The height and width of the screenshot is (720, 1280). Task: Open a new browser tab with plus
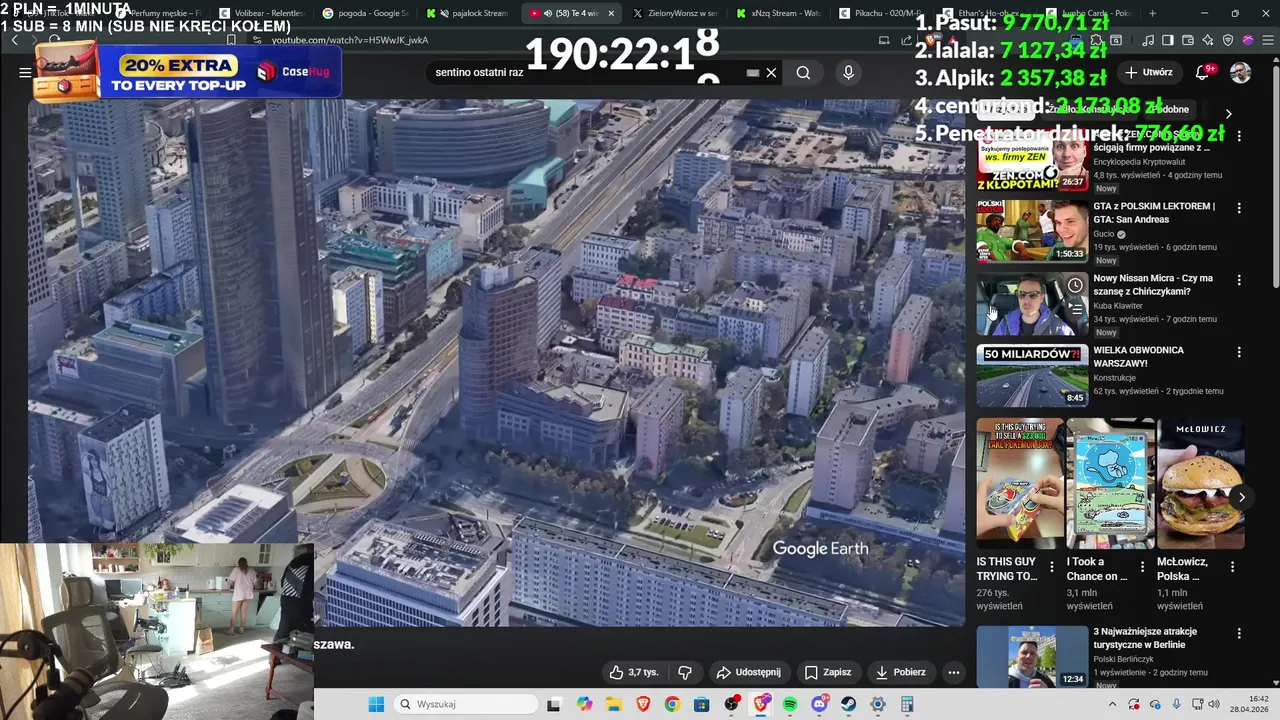pyautogui.click(x=1152, y=13)
